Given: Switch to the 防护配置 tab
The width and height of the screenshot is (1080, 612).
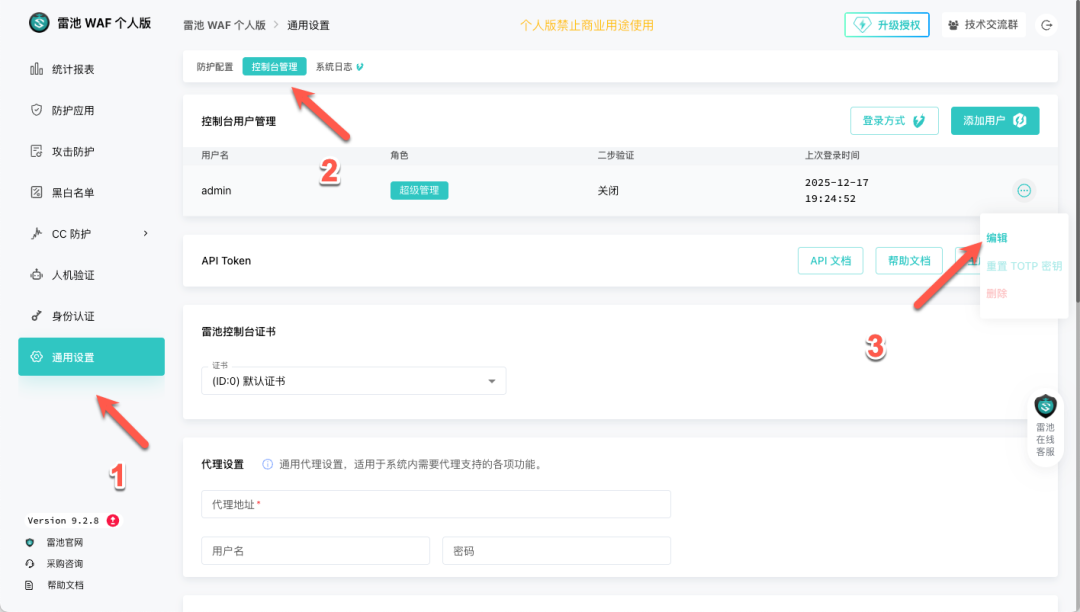Looking at the screenshot, I should tap(215, 67).
